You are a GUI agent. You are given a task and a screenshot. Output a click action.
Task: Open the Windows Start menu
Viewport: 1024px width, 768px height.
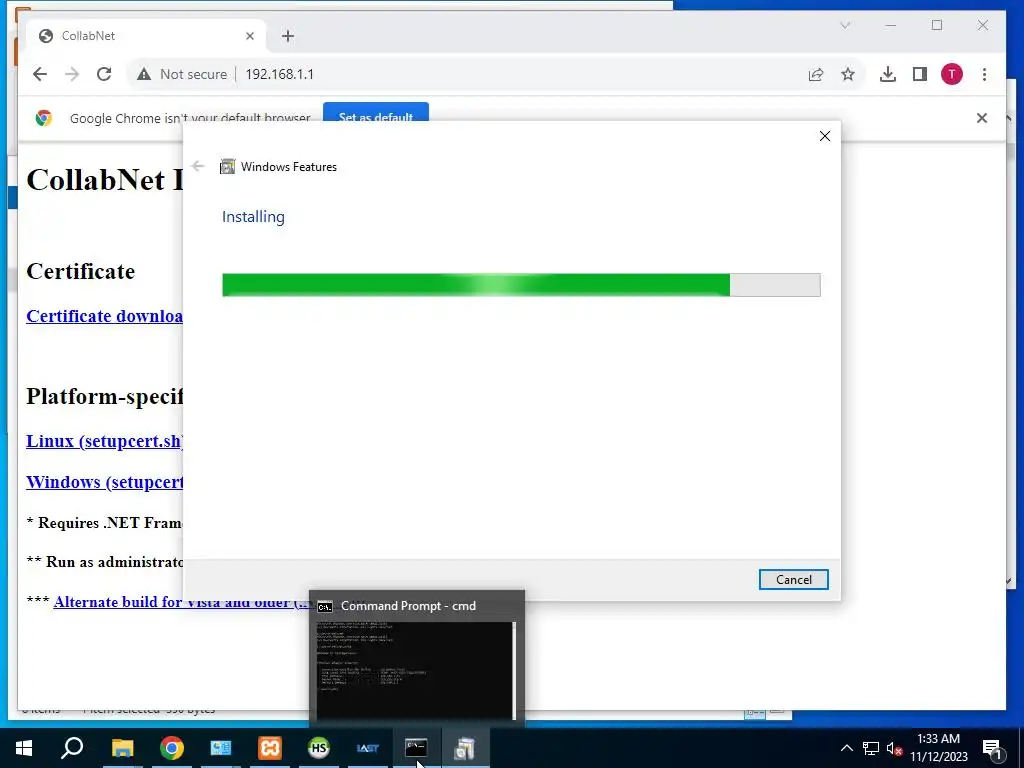(24, 748)
